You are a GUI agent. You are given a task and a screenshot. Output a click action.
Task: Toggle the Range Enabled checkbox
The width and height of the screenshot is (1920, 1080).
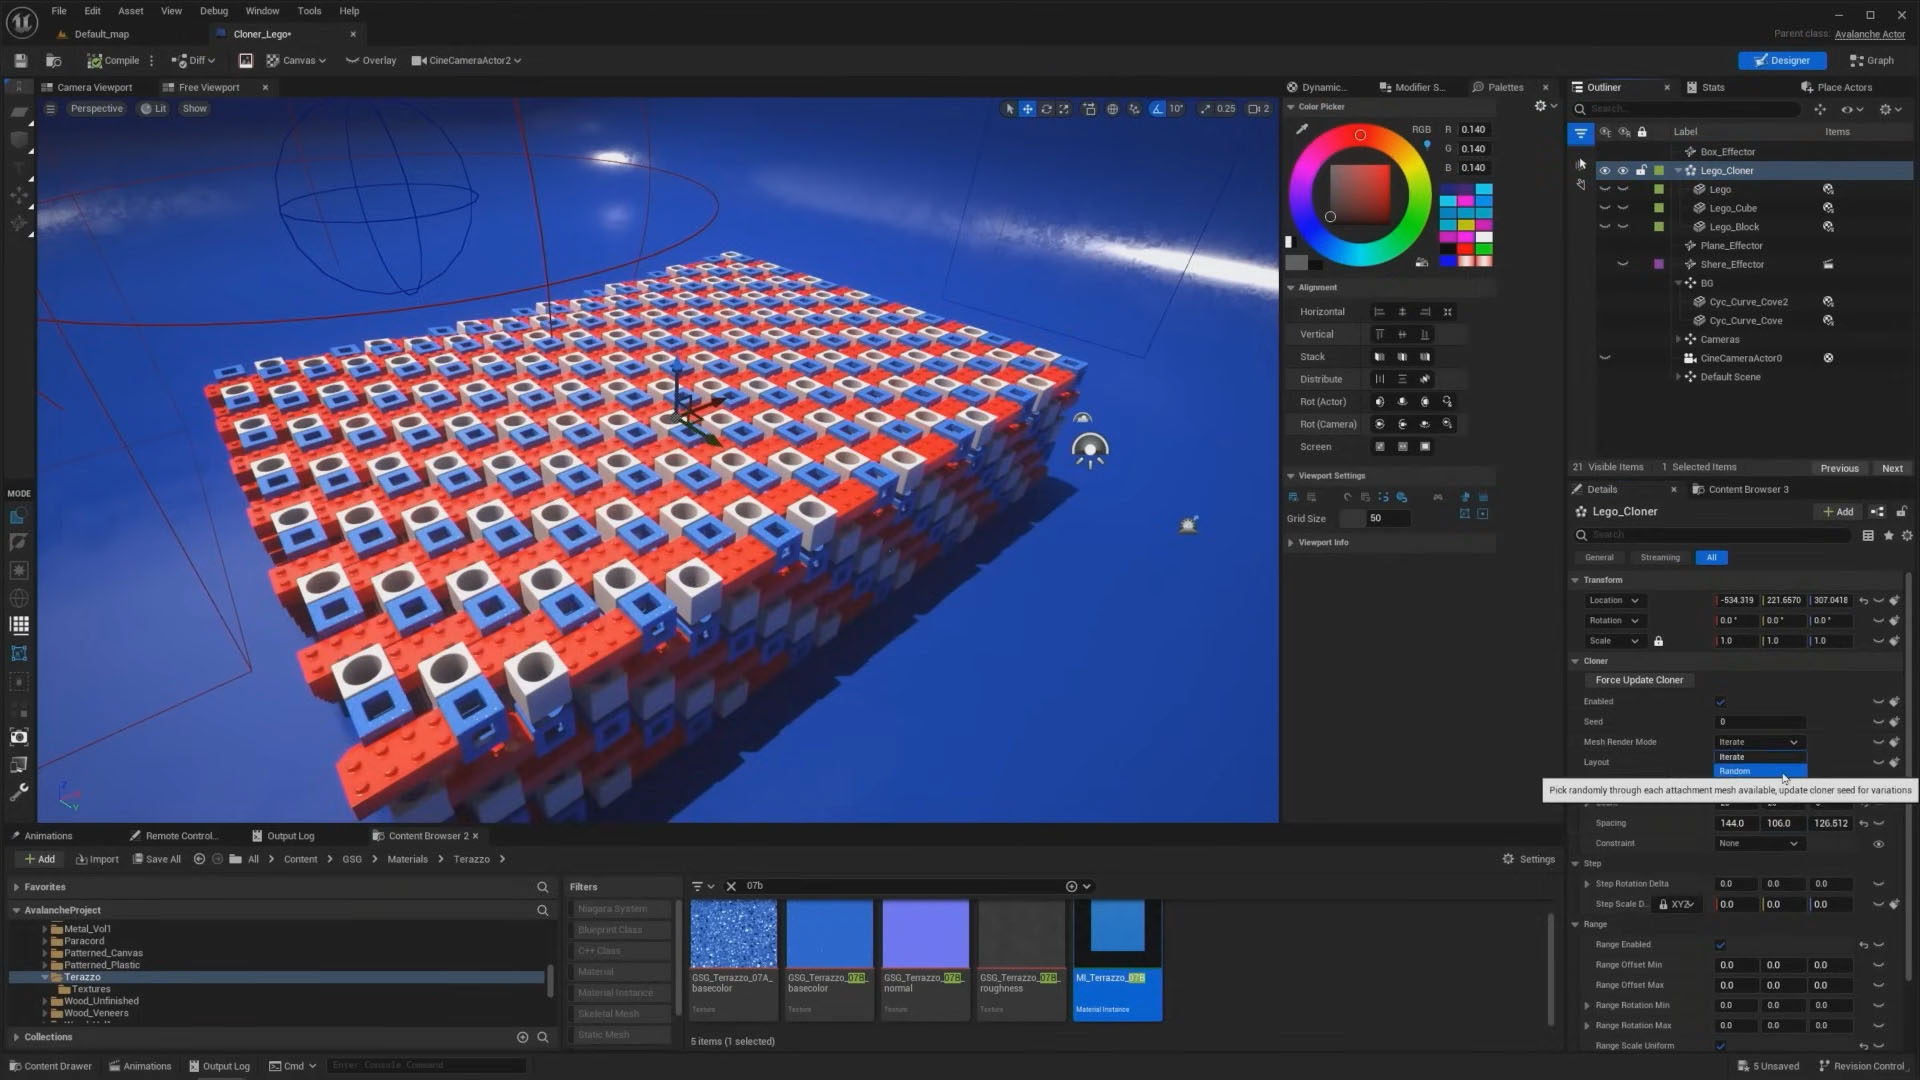tap(1720, 945)
